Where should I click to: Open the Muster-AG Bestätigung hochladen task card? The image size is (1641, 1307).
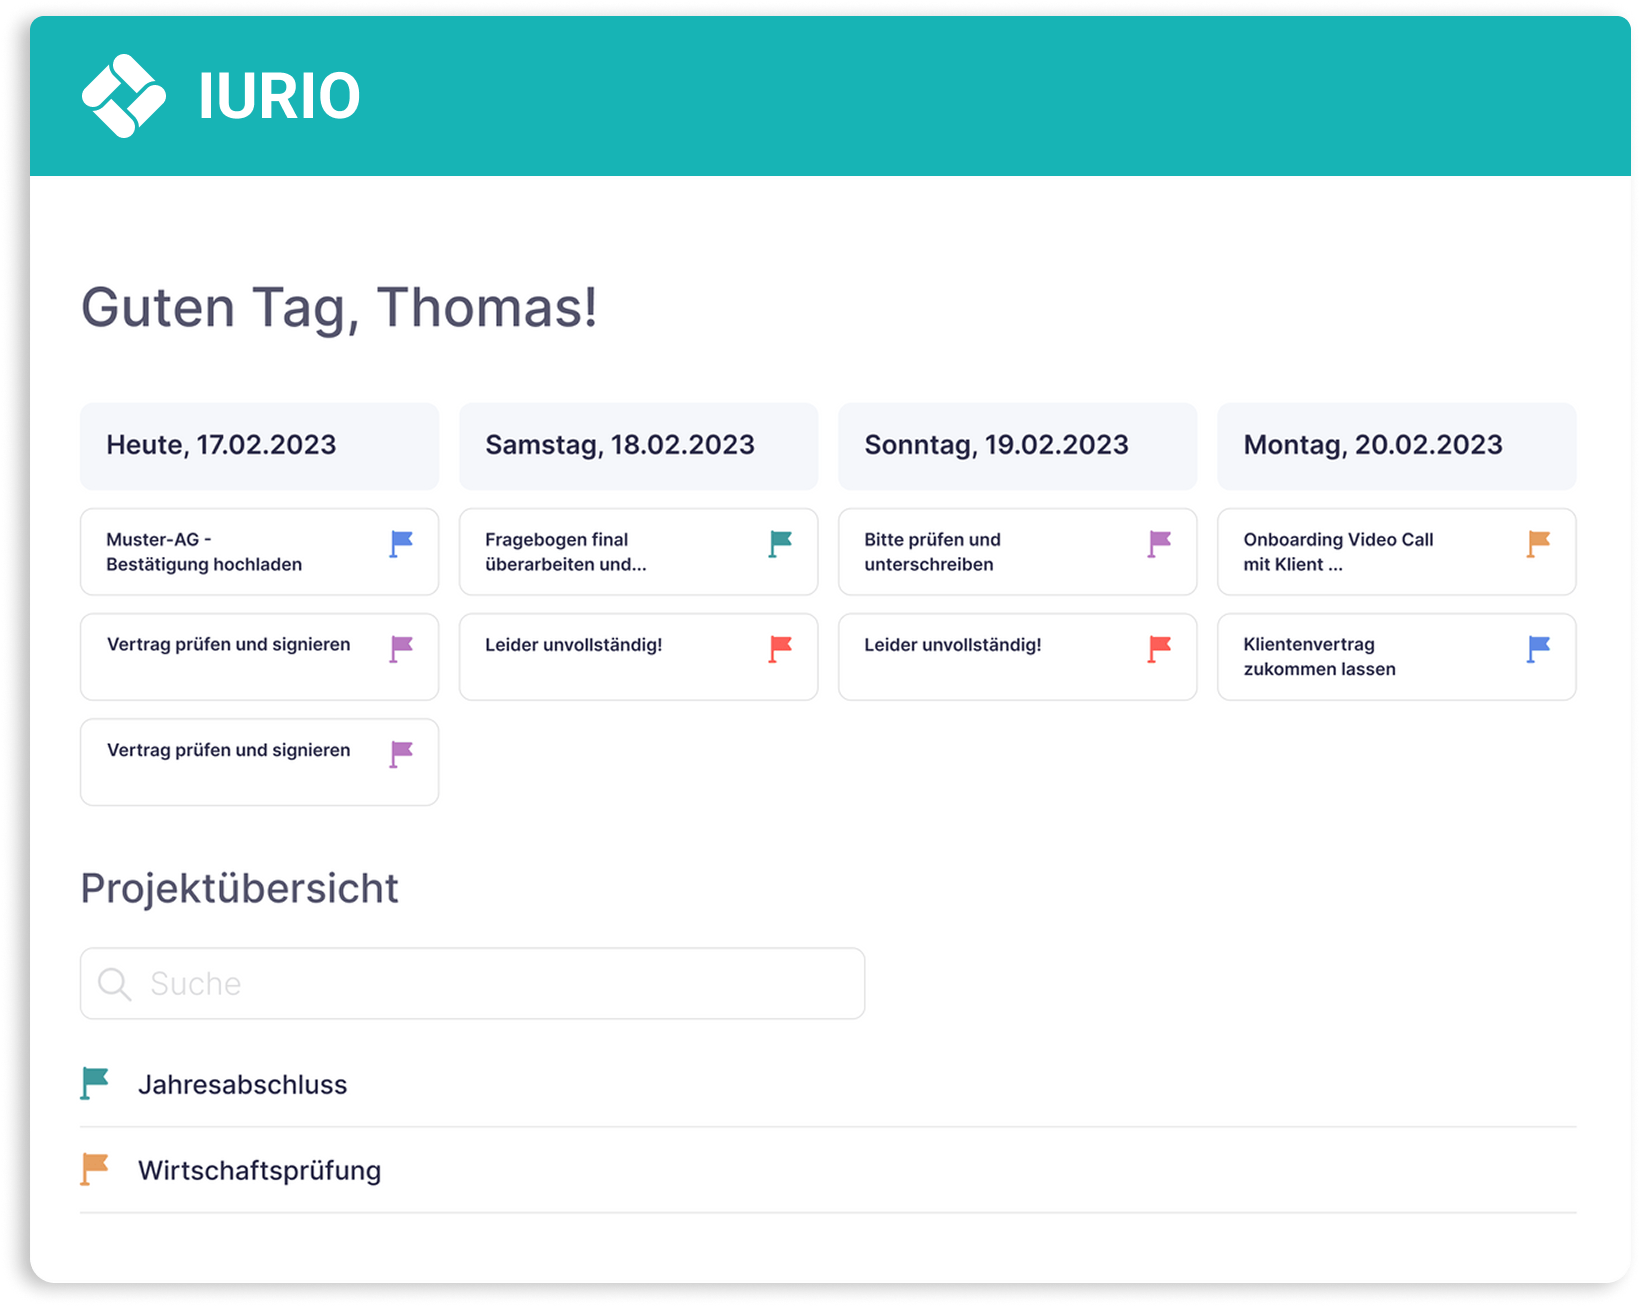click(230, 551)
